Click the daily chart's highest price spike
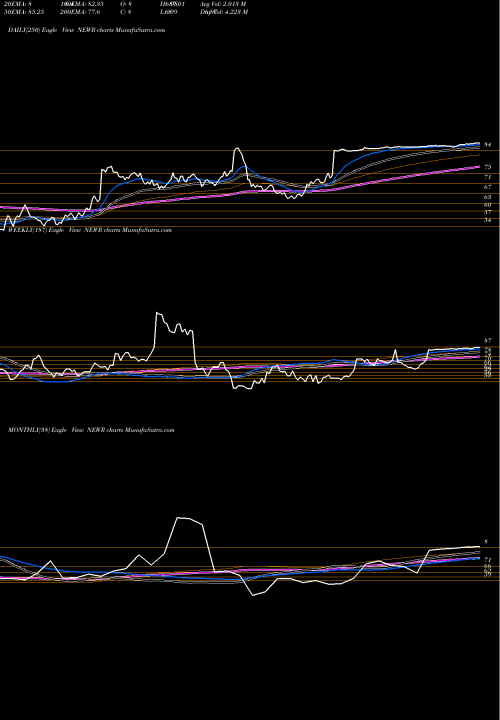 click(x=236, y=148)
